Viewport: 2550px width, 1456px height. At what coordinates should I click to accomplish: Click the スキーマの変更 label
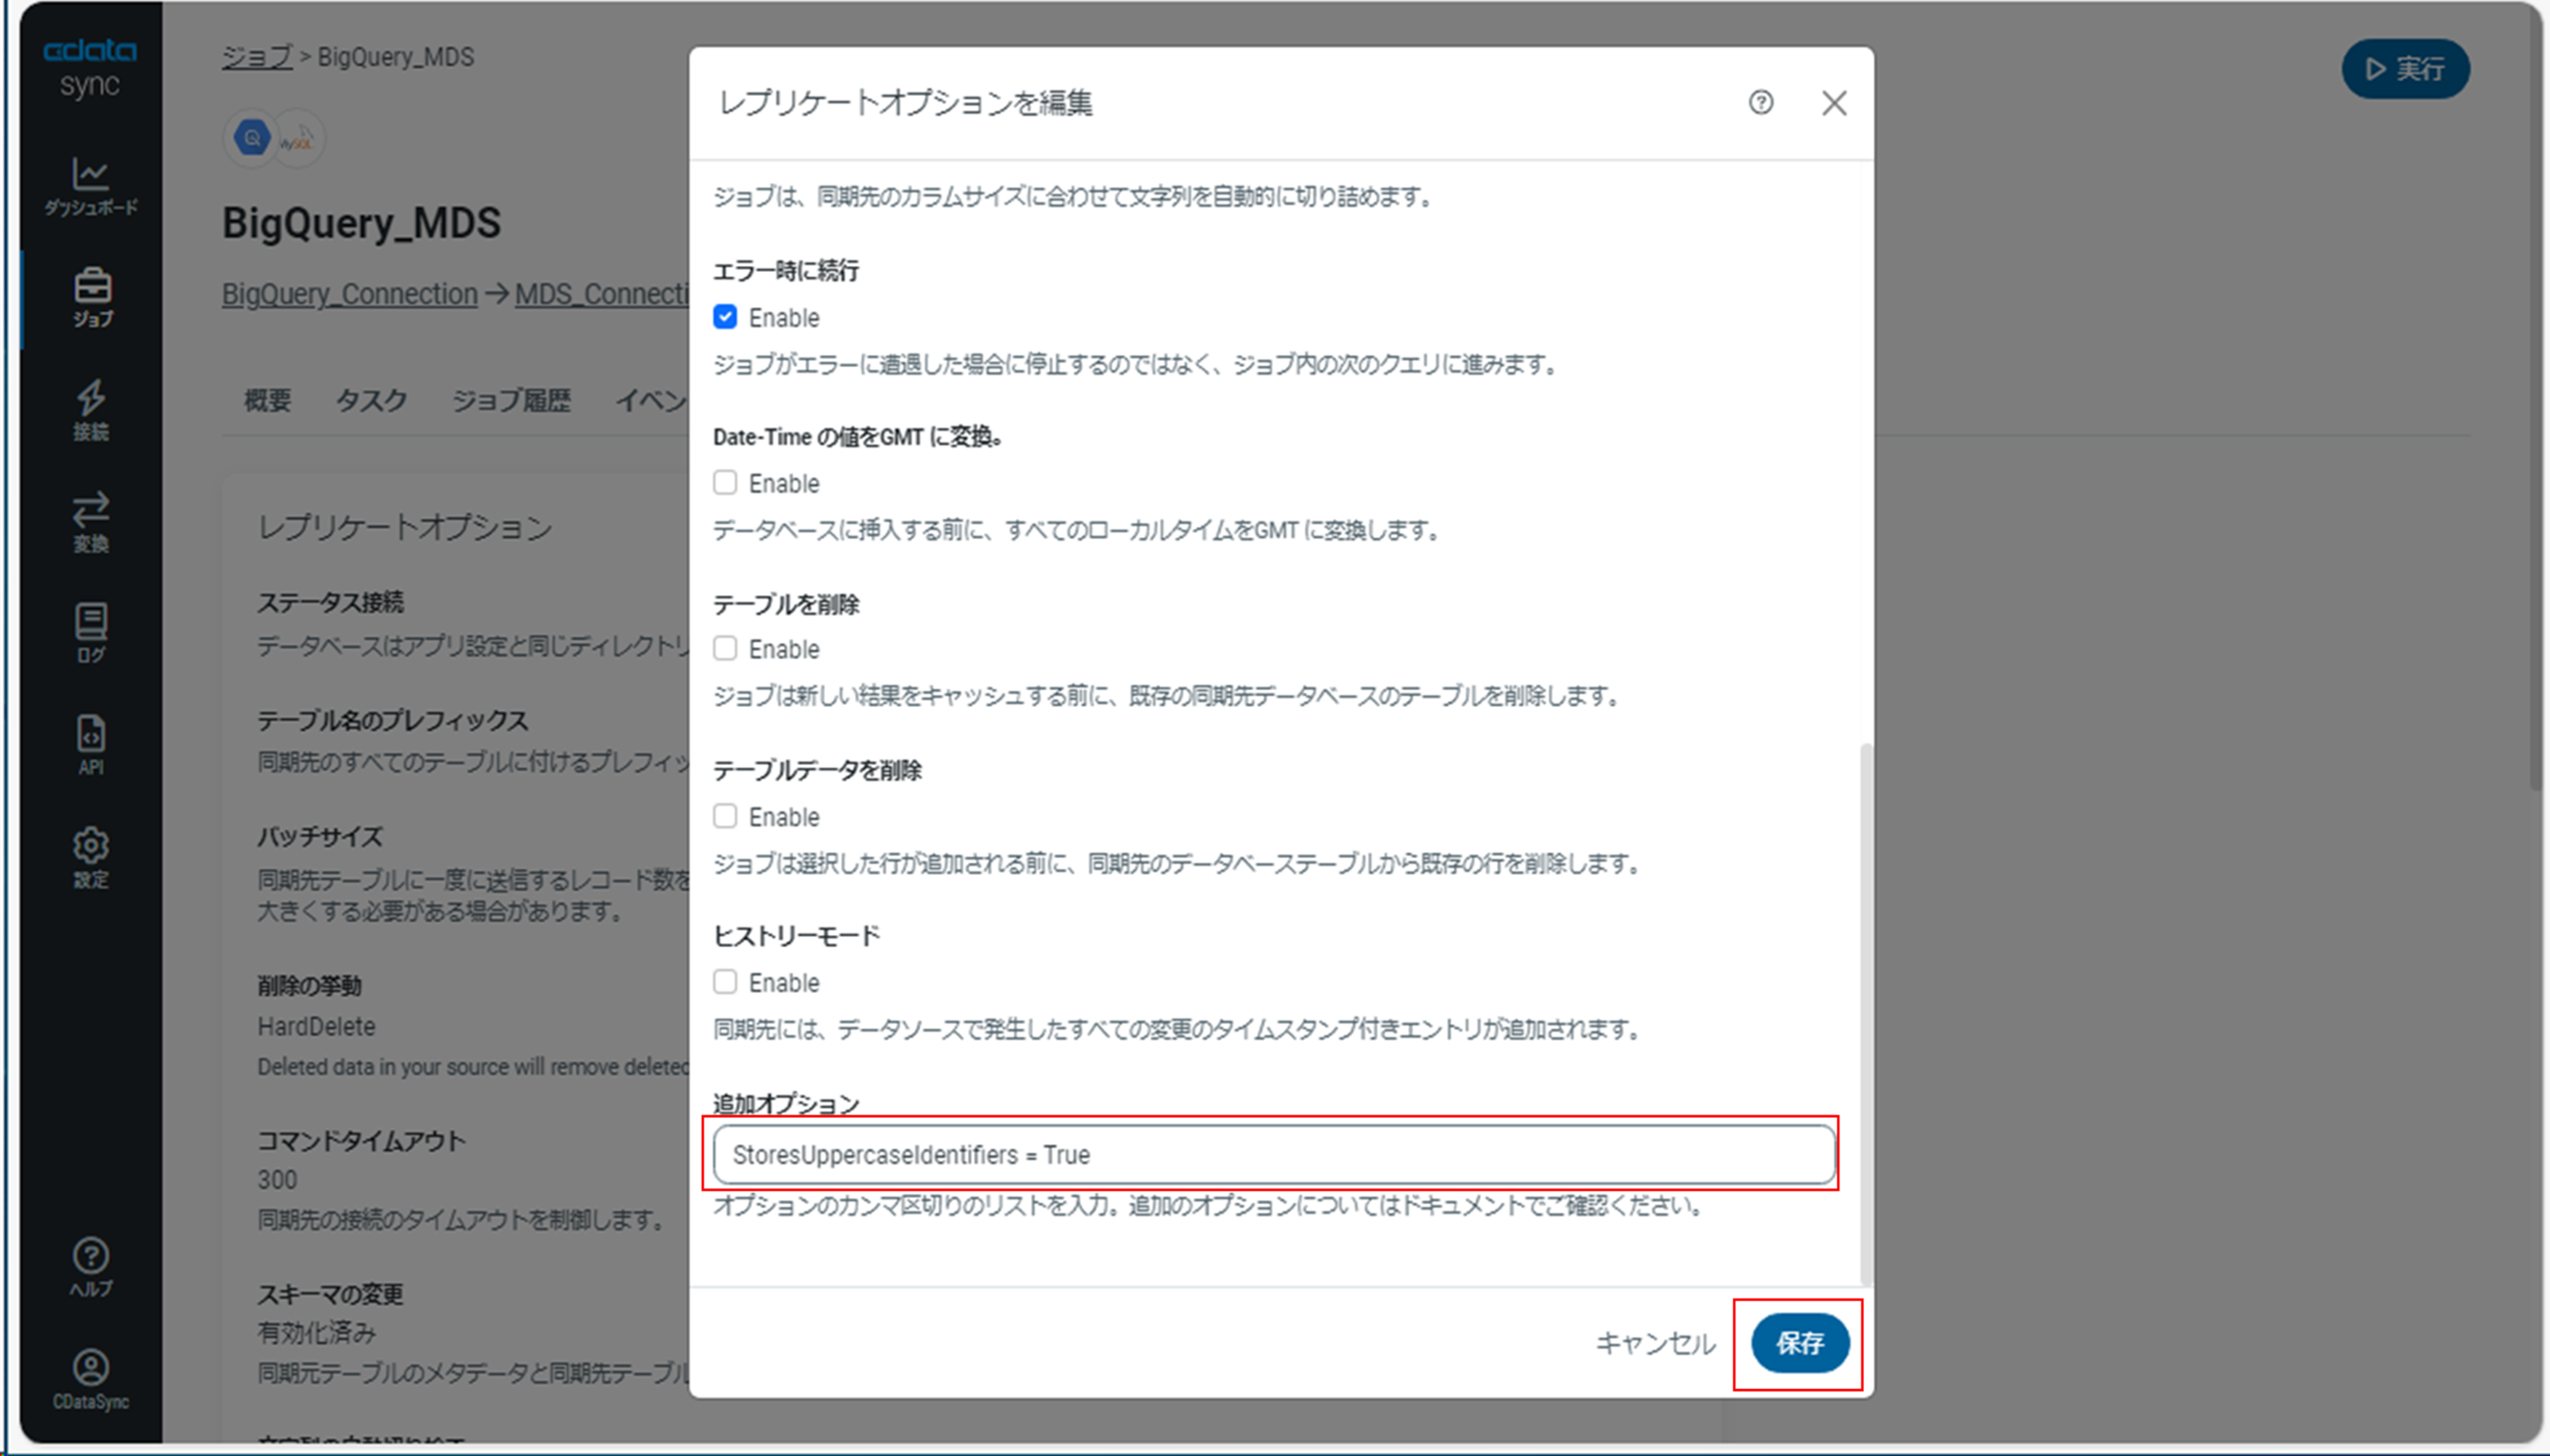tap(330, 1294)
